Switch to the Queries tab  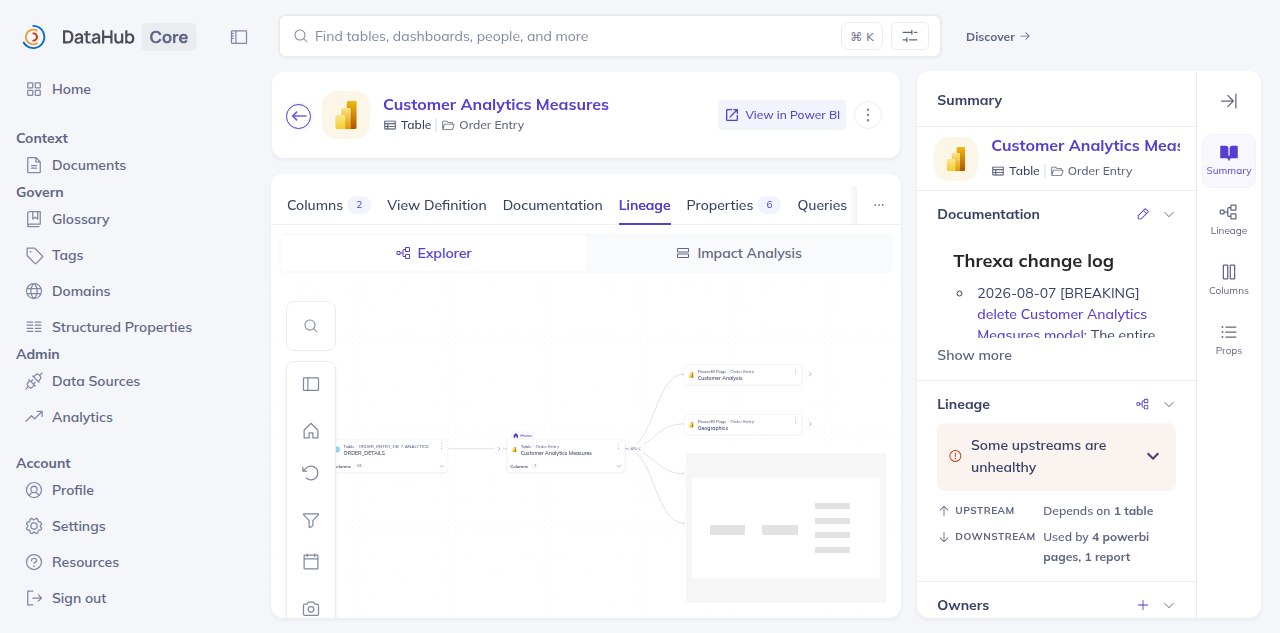tap(822, 205)
